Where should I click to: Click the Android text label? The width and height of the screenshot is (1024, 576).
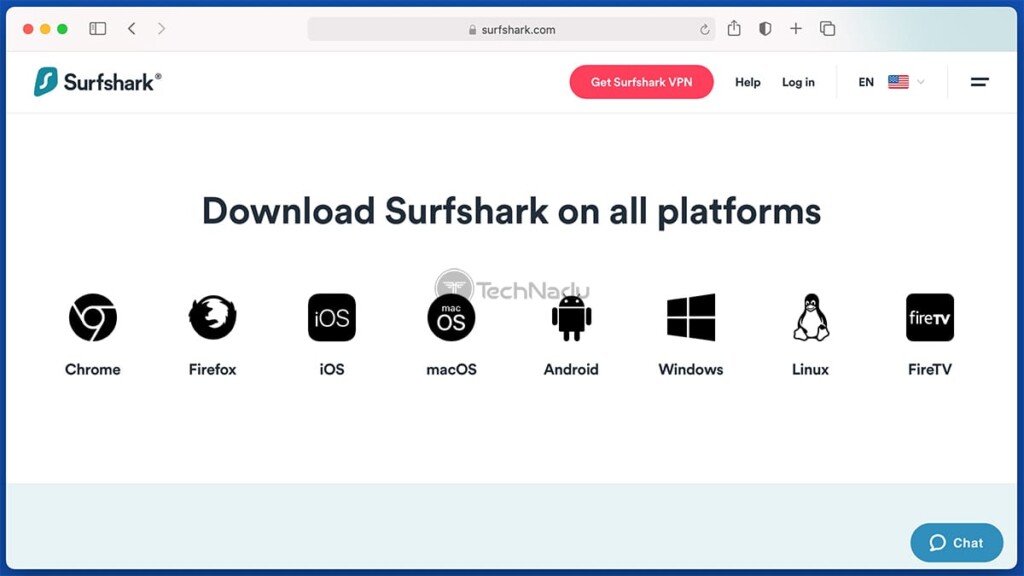(x=571, y=370)
